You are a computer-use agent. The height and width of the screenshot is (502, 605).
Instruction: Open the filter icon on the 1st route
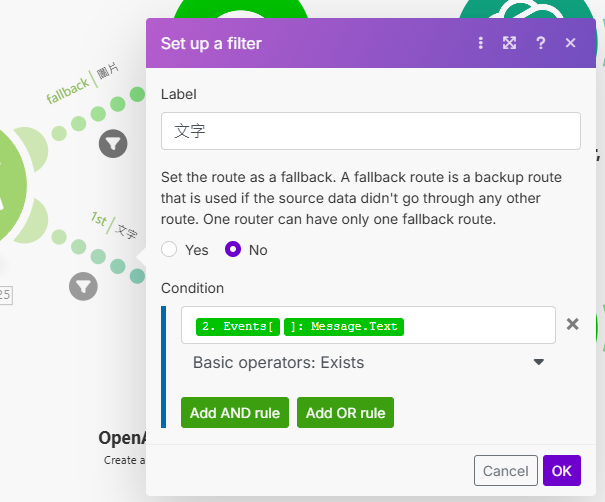click(83, 287)
